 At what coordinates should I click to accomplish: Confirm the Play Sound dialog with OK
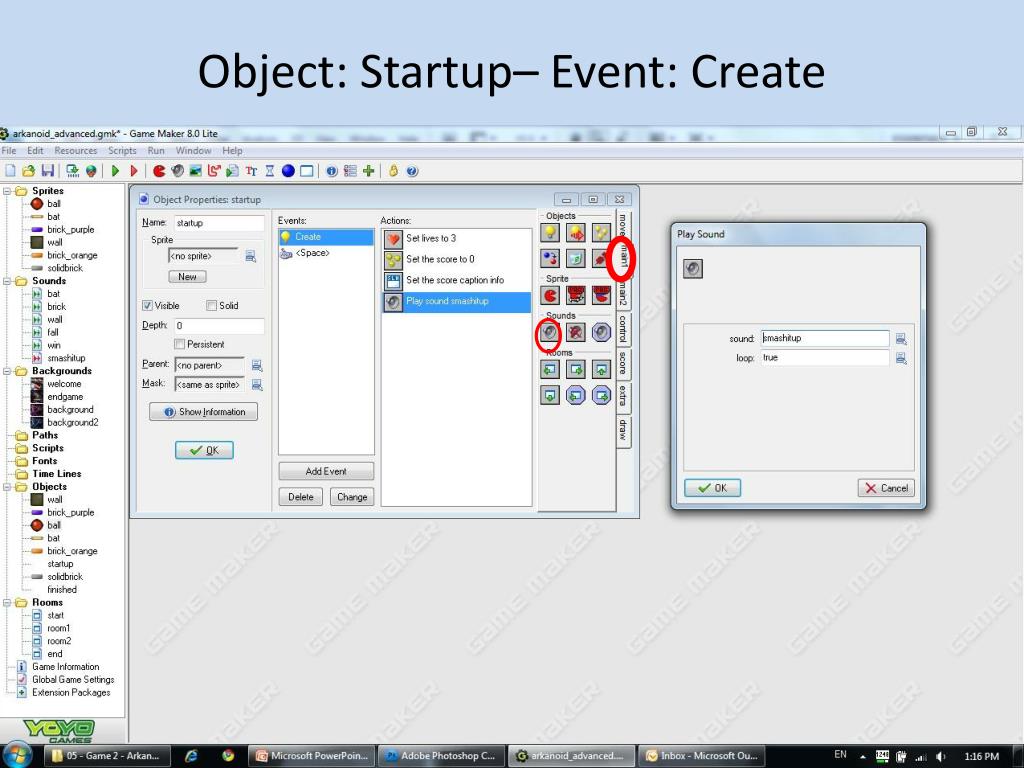click(712, 488)
